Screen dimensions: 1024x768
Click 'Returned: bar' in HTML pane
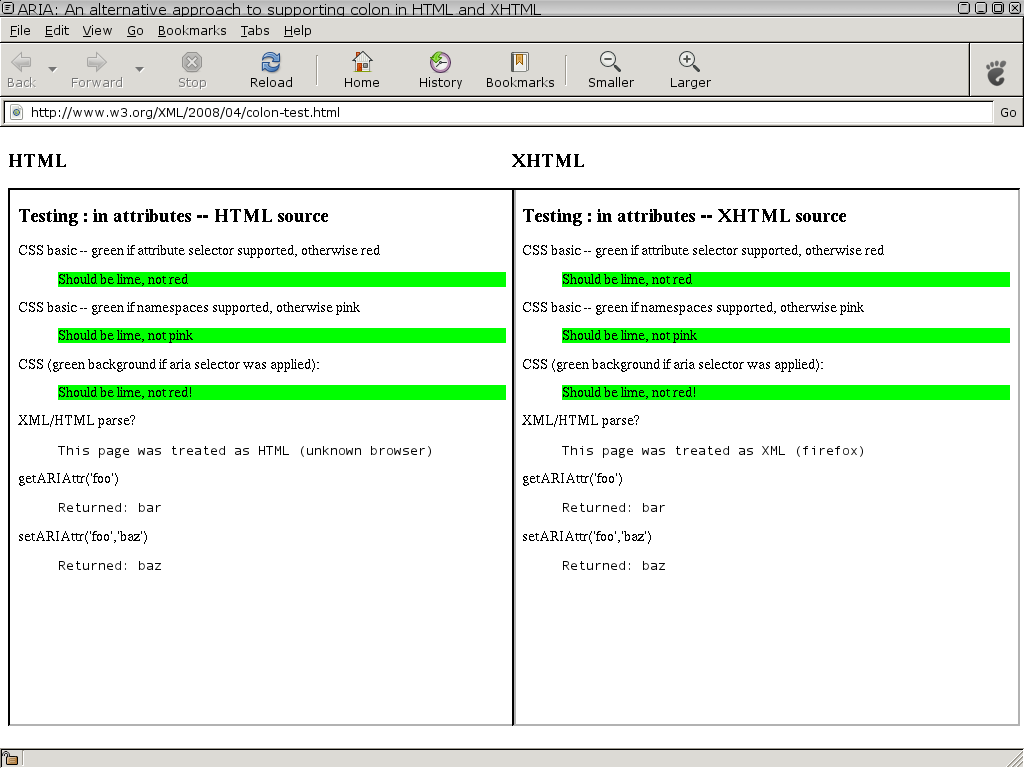point(110,507)
